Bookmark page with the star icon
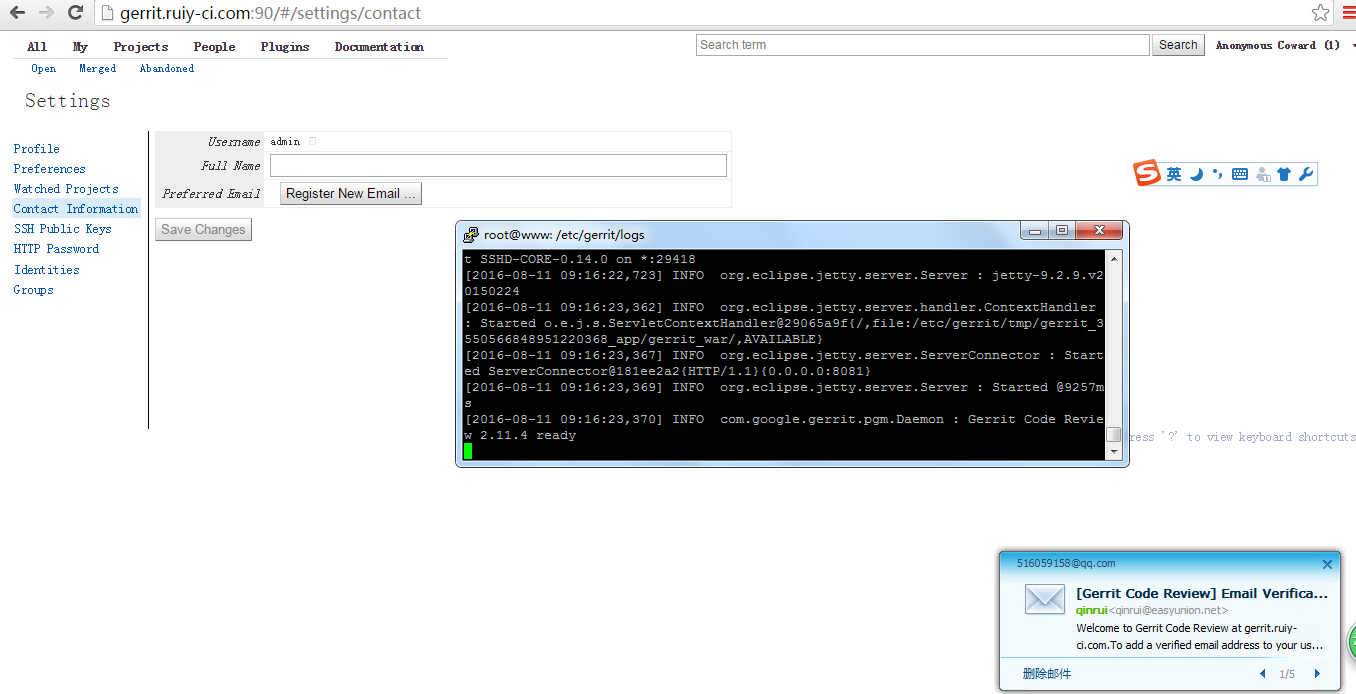1356x694 pixels. [x=1321, y=13]
